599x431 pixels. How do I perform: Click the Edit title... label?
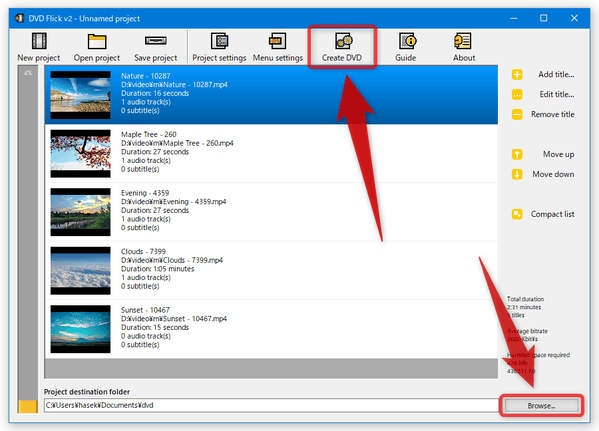pyautogui.click(x=557, y=94)
